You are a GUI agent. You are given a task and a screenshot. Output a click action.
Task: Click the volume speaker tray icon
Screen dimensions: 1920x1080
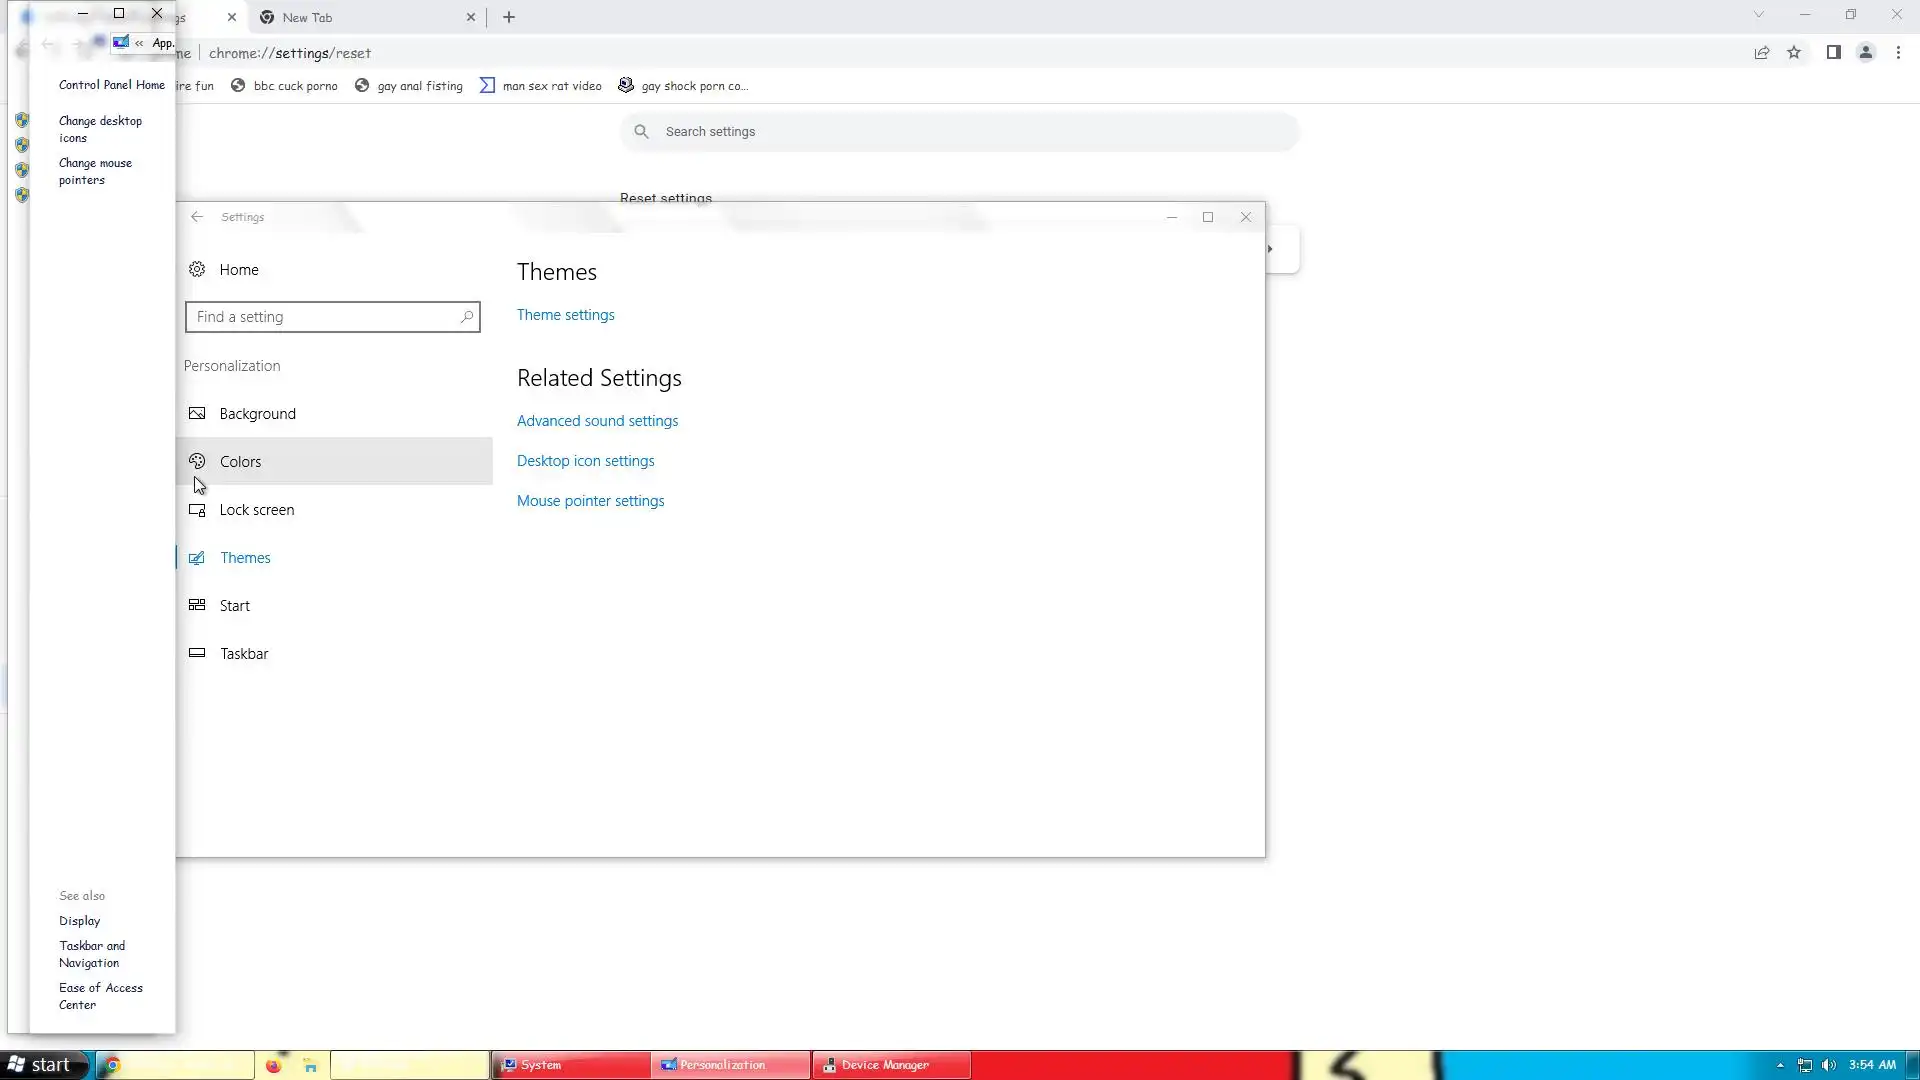click(1829, 1065)
